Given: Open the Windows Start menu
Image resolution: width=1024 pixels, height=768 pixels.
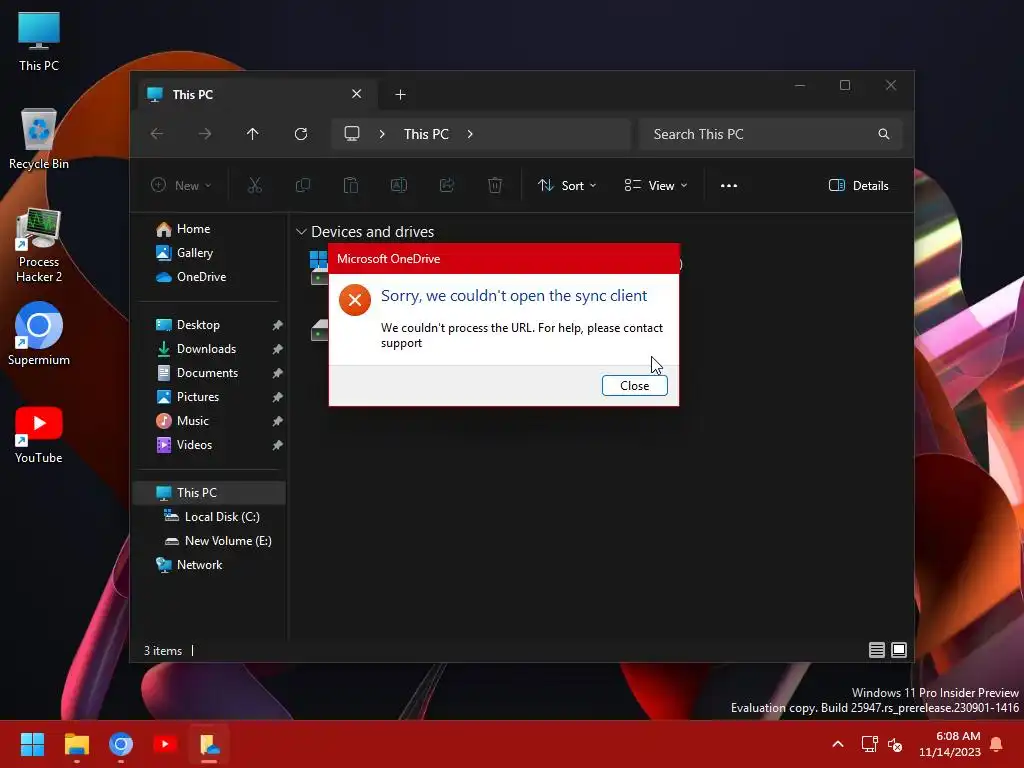Looking at the screenshot, I should [x=32, y=744].
